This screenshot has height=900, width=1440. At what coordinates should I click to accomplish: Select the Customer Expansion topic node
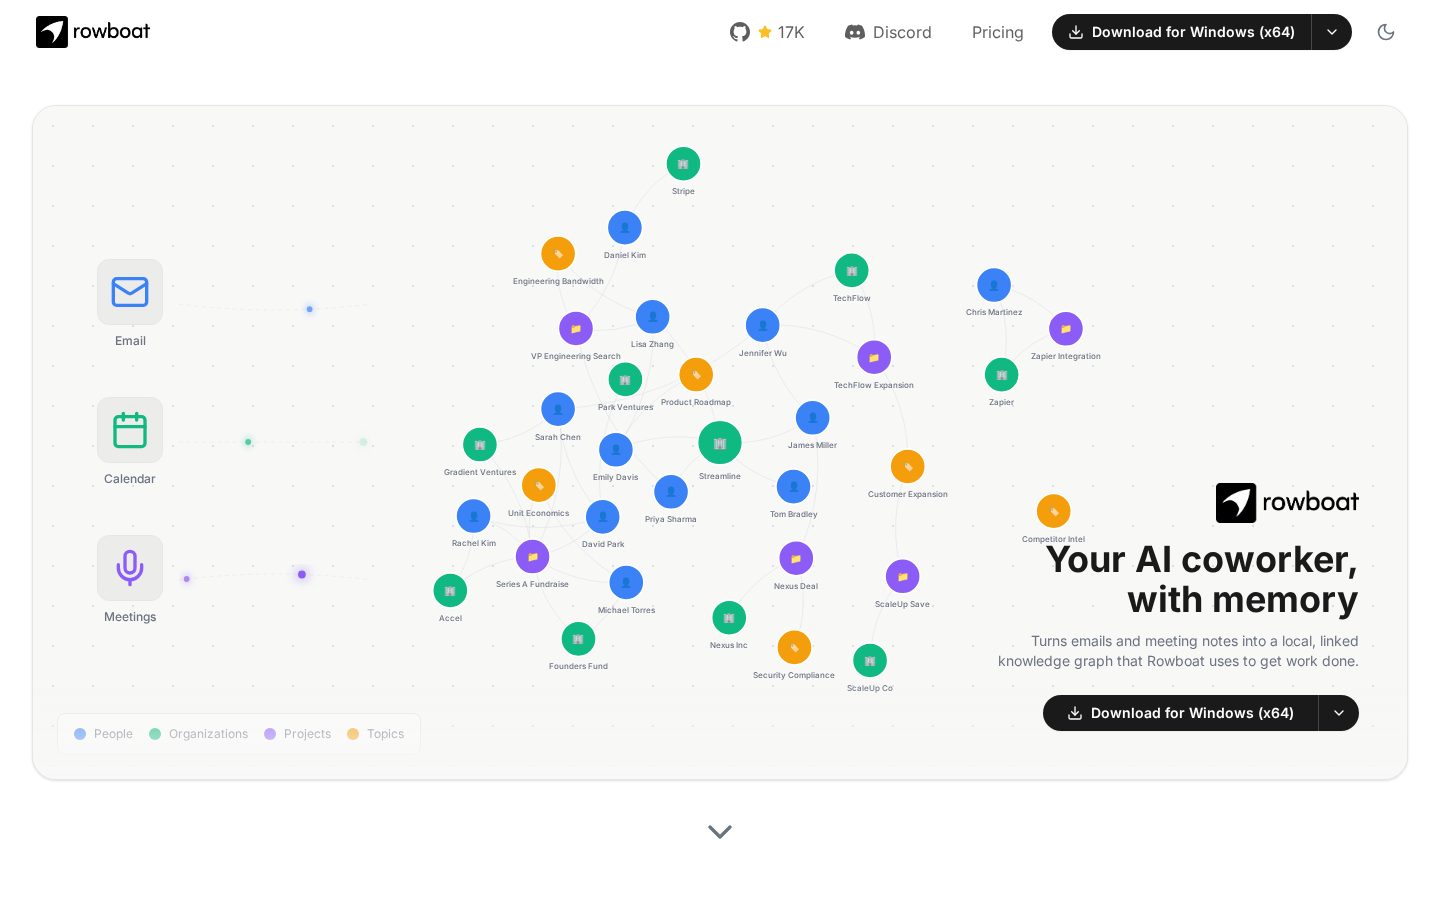coord(908,467)
